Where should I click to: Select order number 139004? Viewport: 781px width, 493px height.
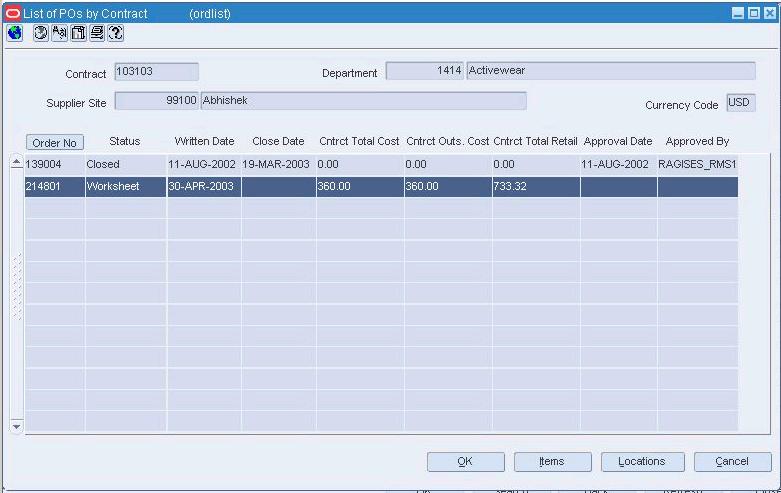(x=55, y=164)
